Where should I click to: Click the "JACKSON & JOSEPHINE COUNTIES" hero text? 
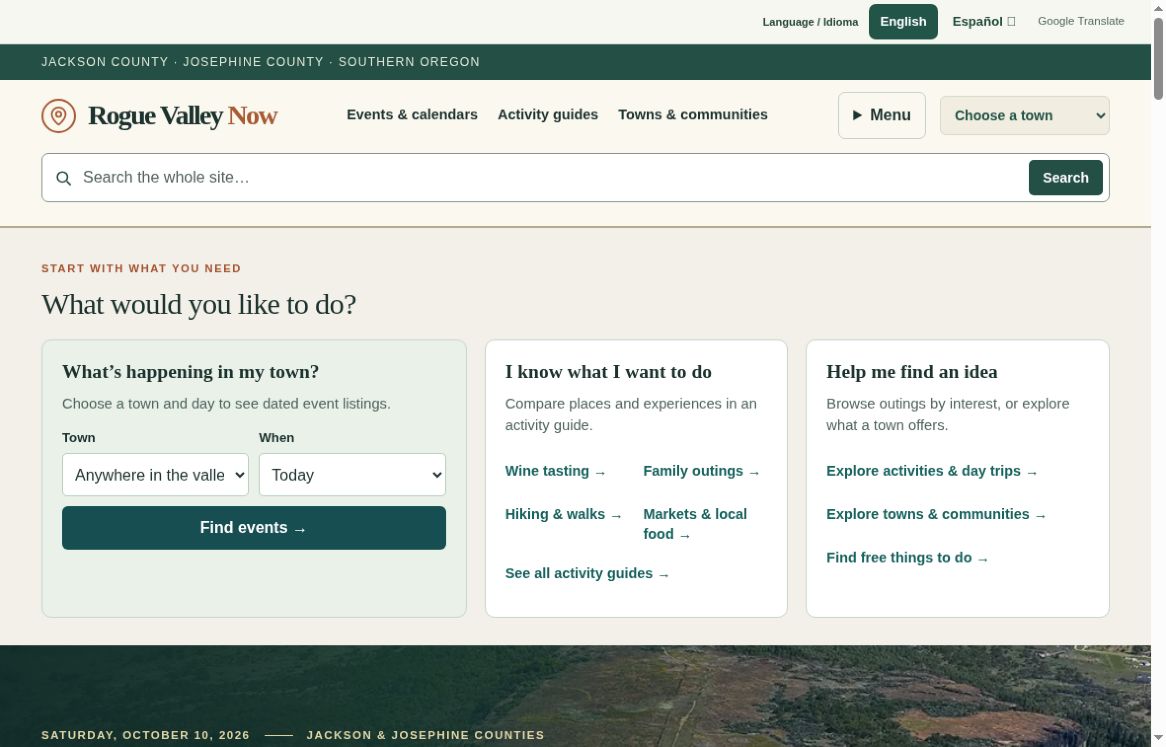click(425, 735)
